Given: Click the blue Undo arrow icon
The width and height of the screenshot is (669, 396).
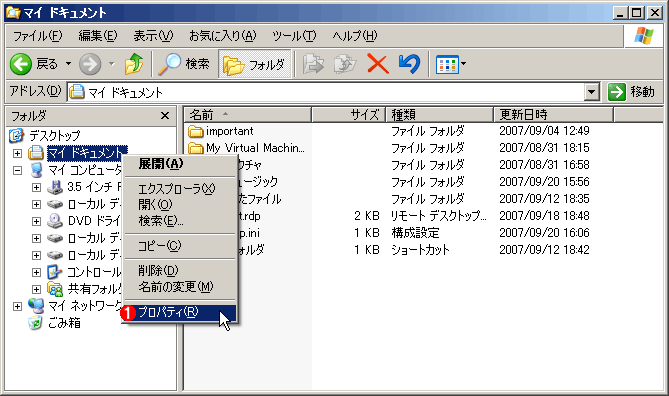Looking at the screenshot, I should pos(409,64).
